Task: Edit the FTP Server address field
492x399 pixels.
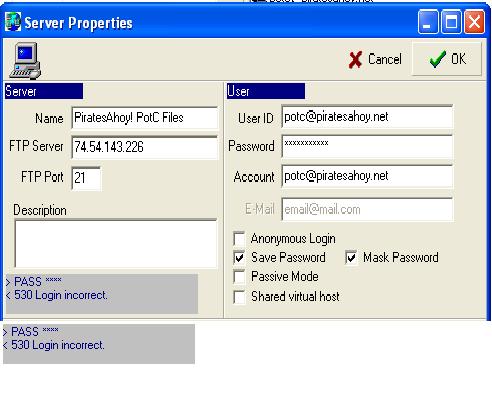Action: [x=144, y=147]
